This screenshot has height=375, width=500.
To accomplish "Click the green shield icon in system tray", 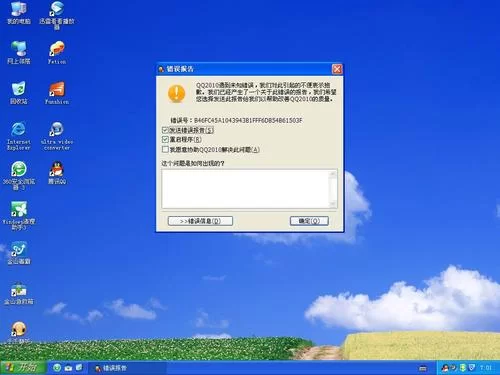I will 463,368.
